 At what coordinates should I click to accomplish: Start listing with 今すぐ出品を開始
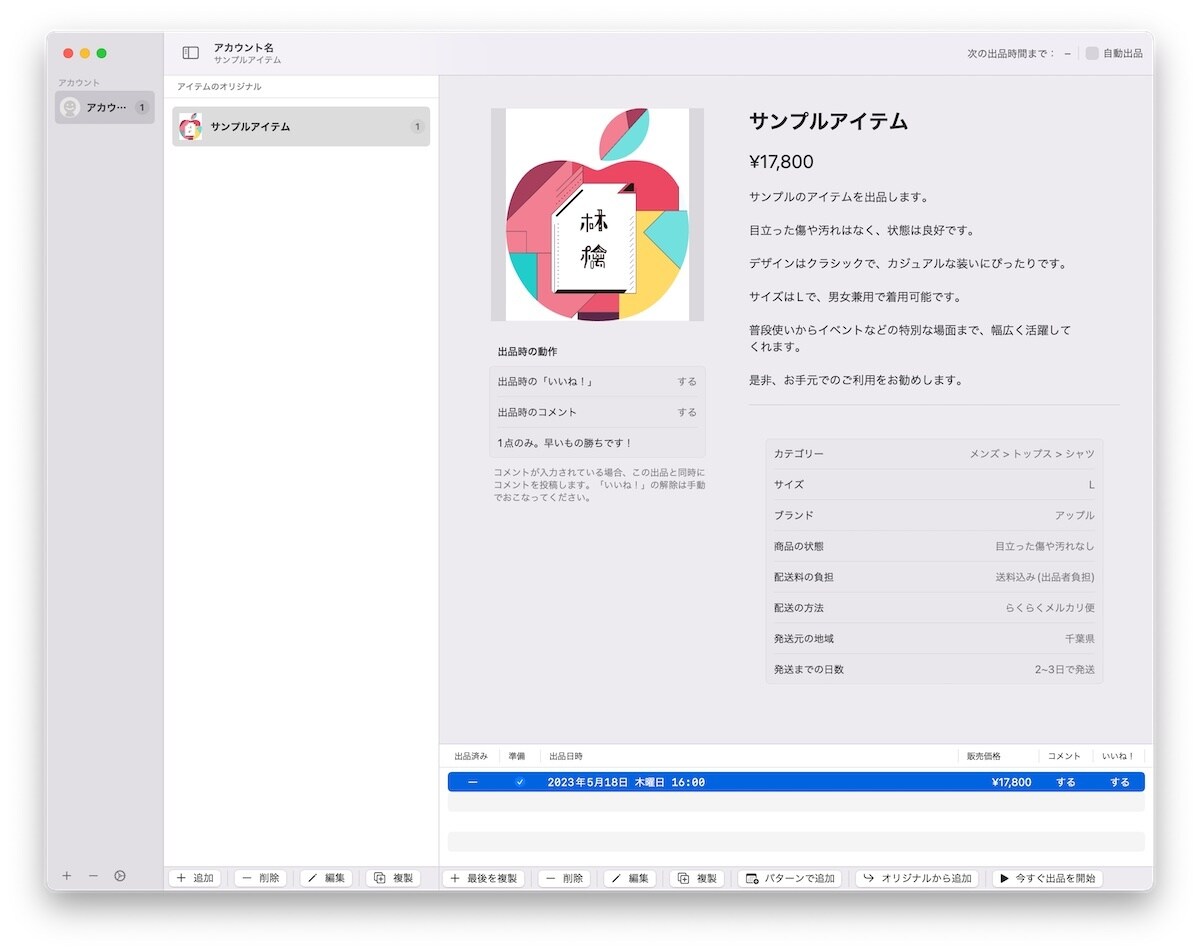[1047, 878]
